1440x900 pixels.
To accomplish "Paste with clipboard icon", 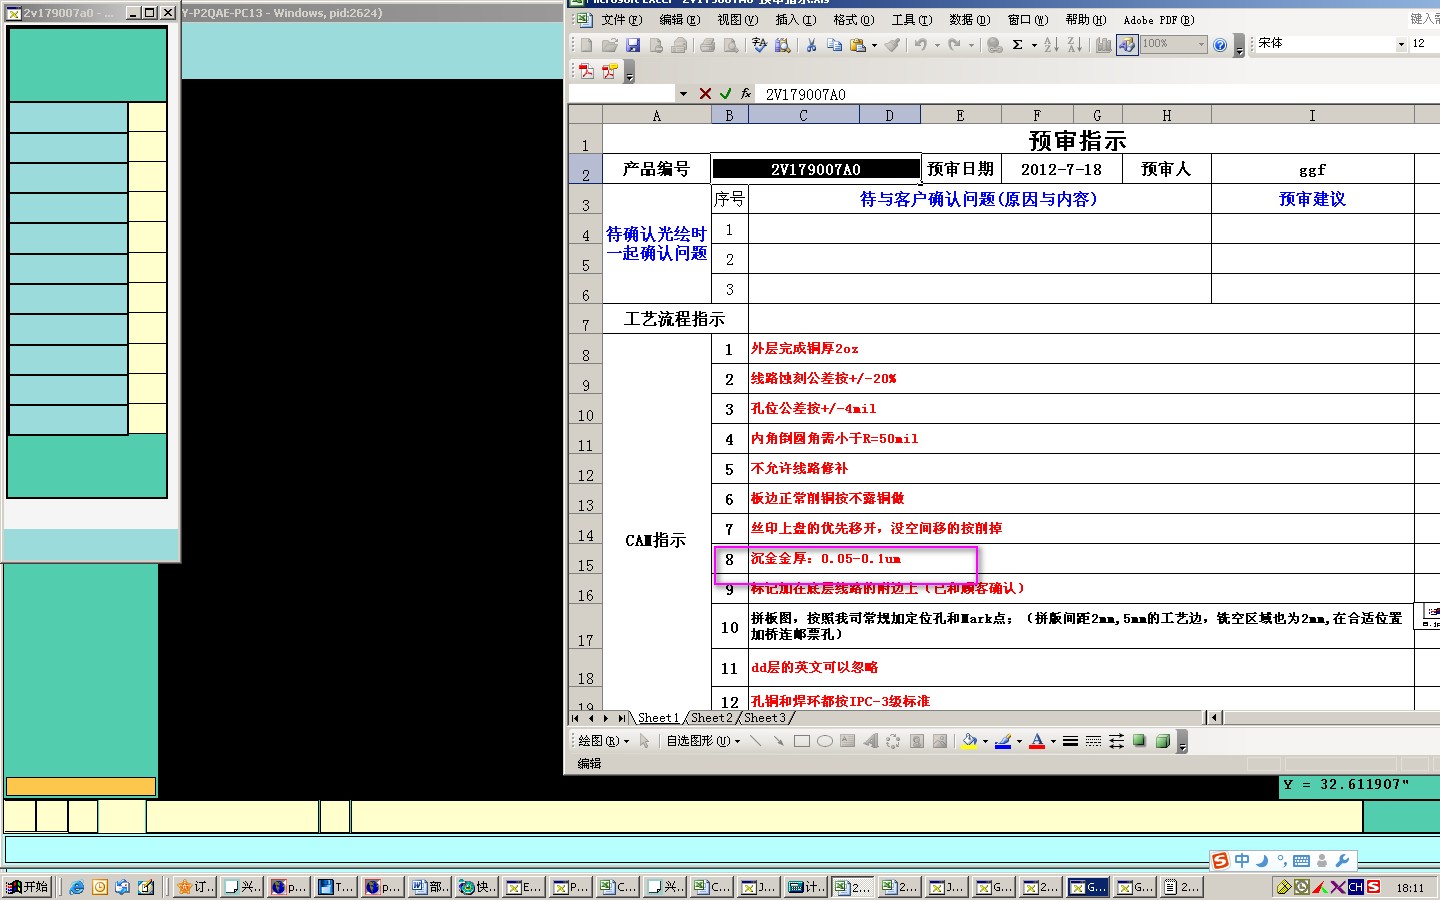I will tap(858, 45).
